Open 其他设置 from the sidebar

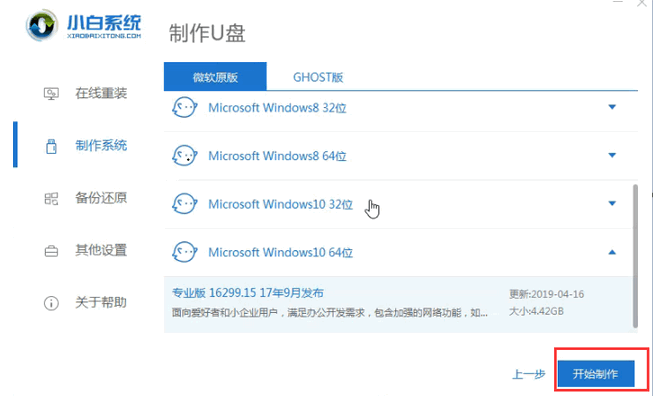pos(100,250)
